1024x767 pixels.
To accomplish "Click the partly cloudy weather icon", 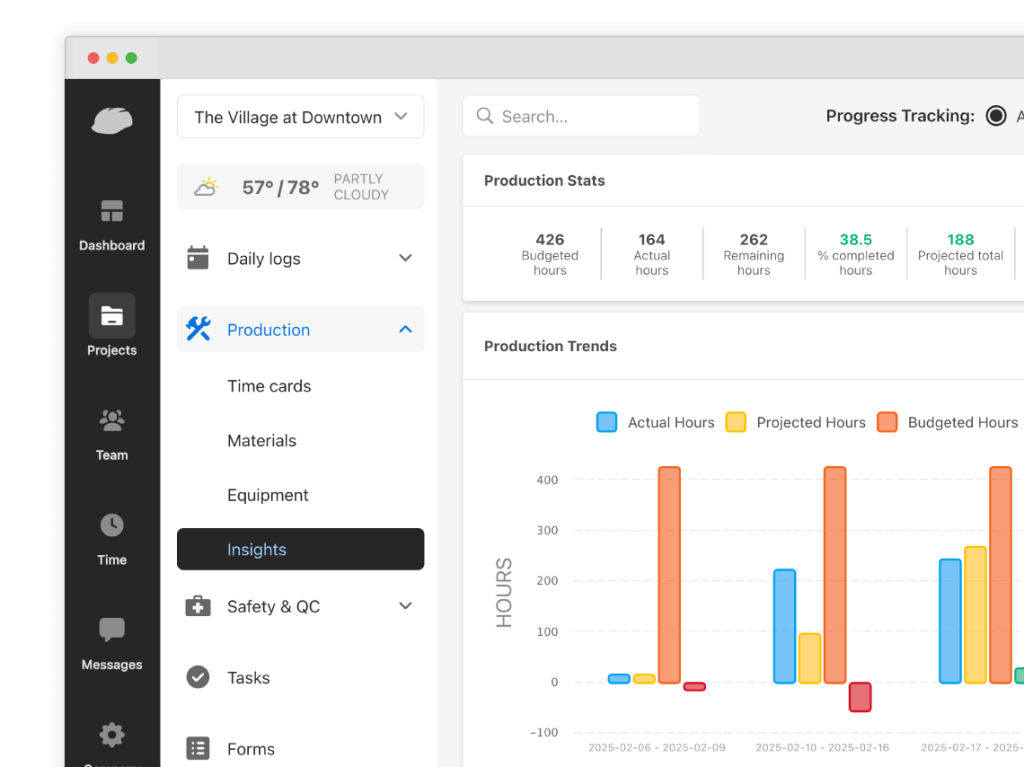I will [x=206, y=187].
